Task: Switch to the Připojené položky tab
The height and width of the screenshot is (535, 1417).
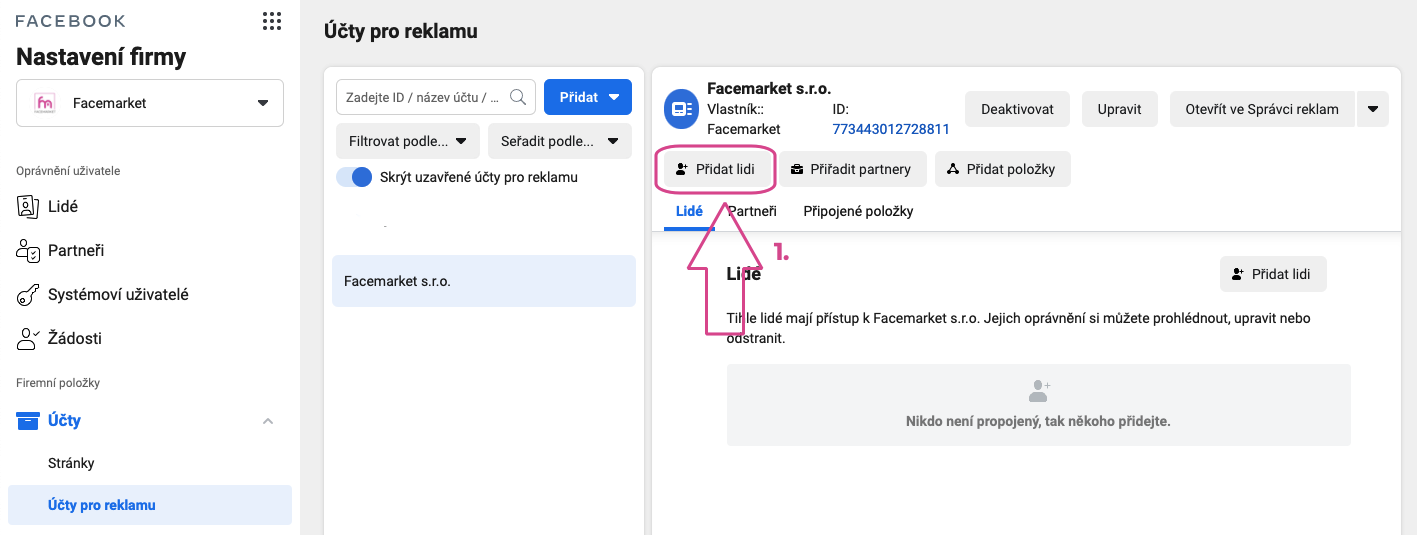Action: tap(858, 211)
